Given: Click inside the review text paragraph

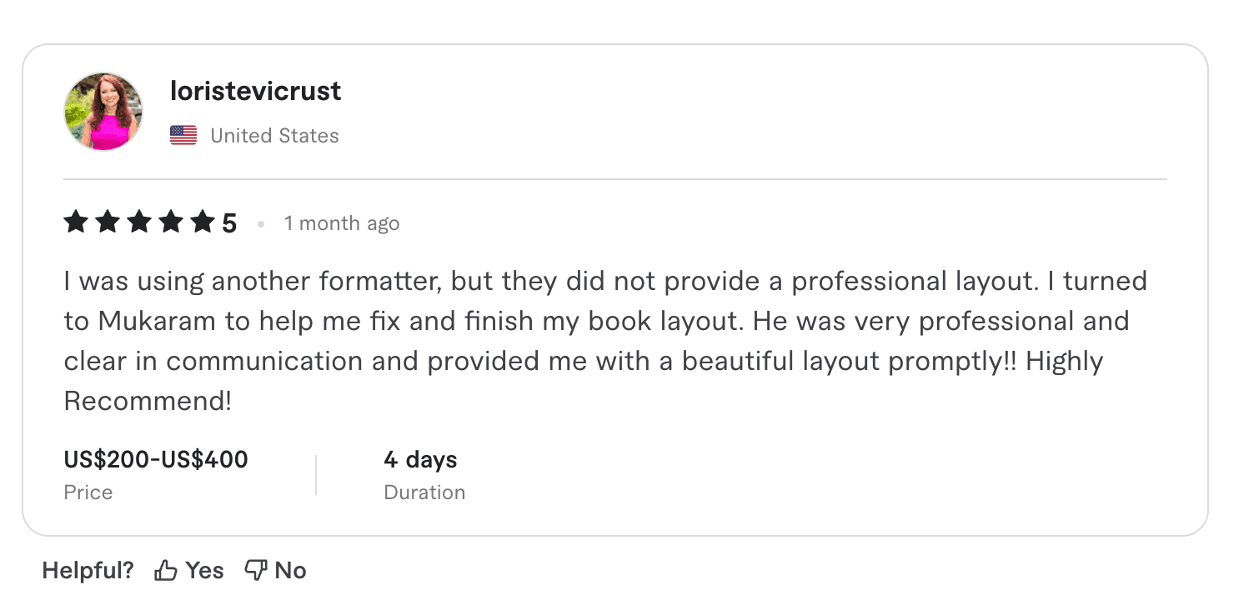Looking at the screenshot, I should (x=600, y=340).
